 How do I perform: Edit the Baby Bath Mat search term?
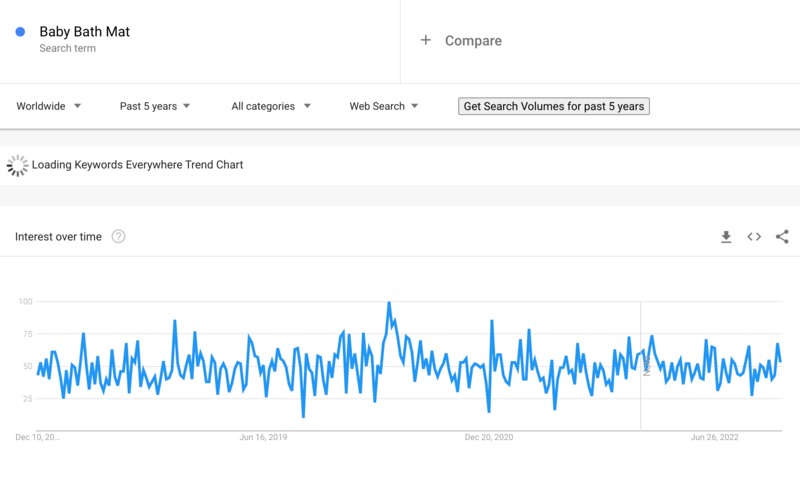pos(85,32)
